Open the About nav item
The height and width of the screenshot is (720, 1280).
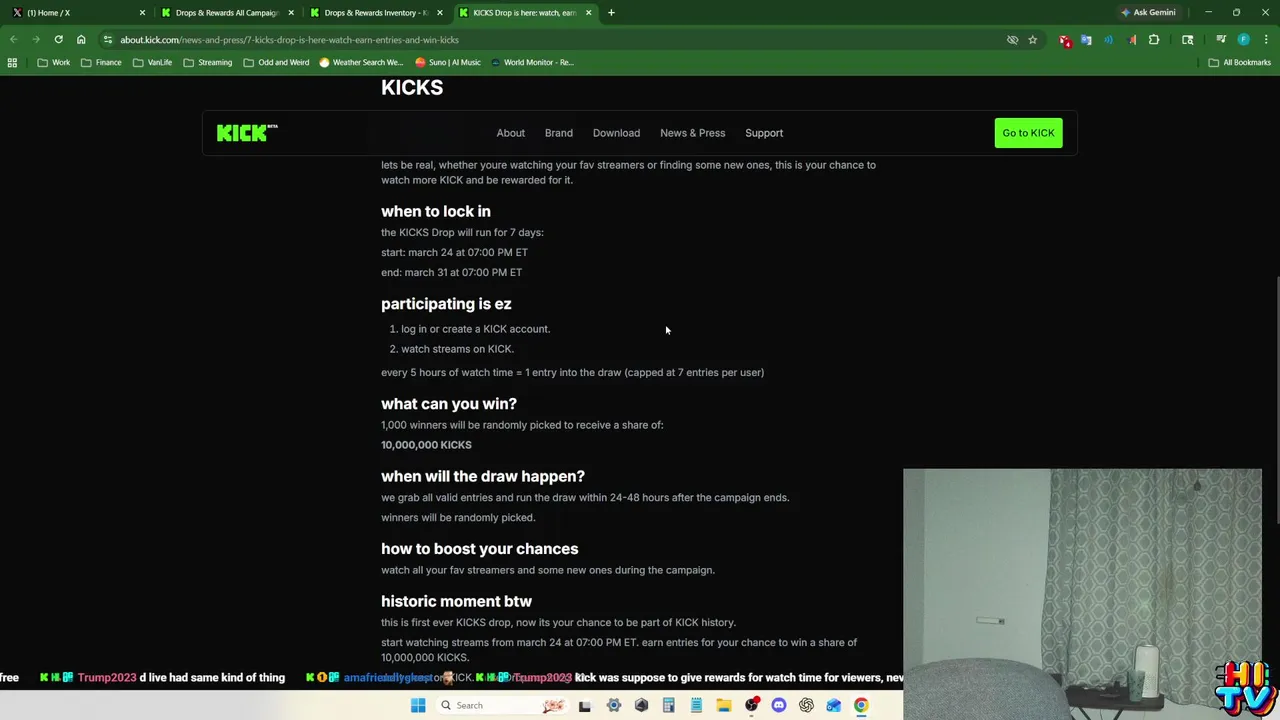(x=510, y=133)
